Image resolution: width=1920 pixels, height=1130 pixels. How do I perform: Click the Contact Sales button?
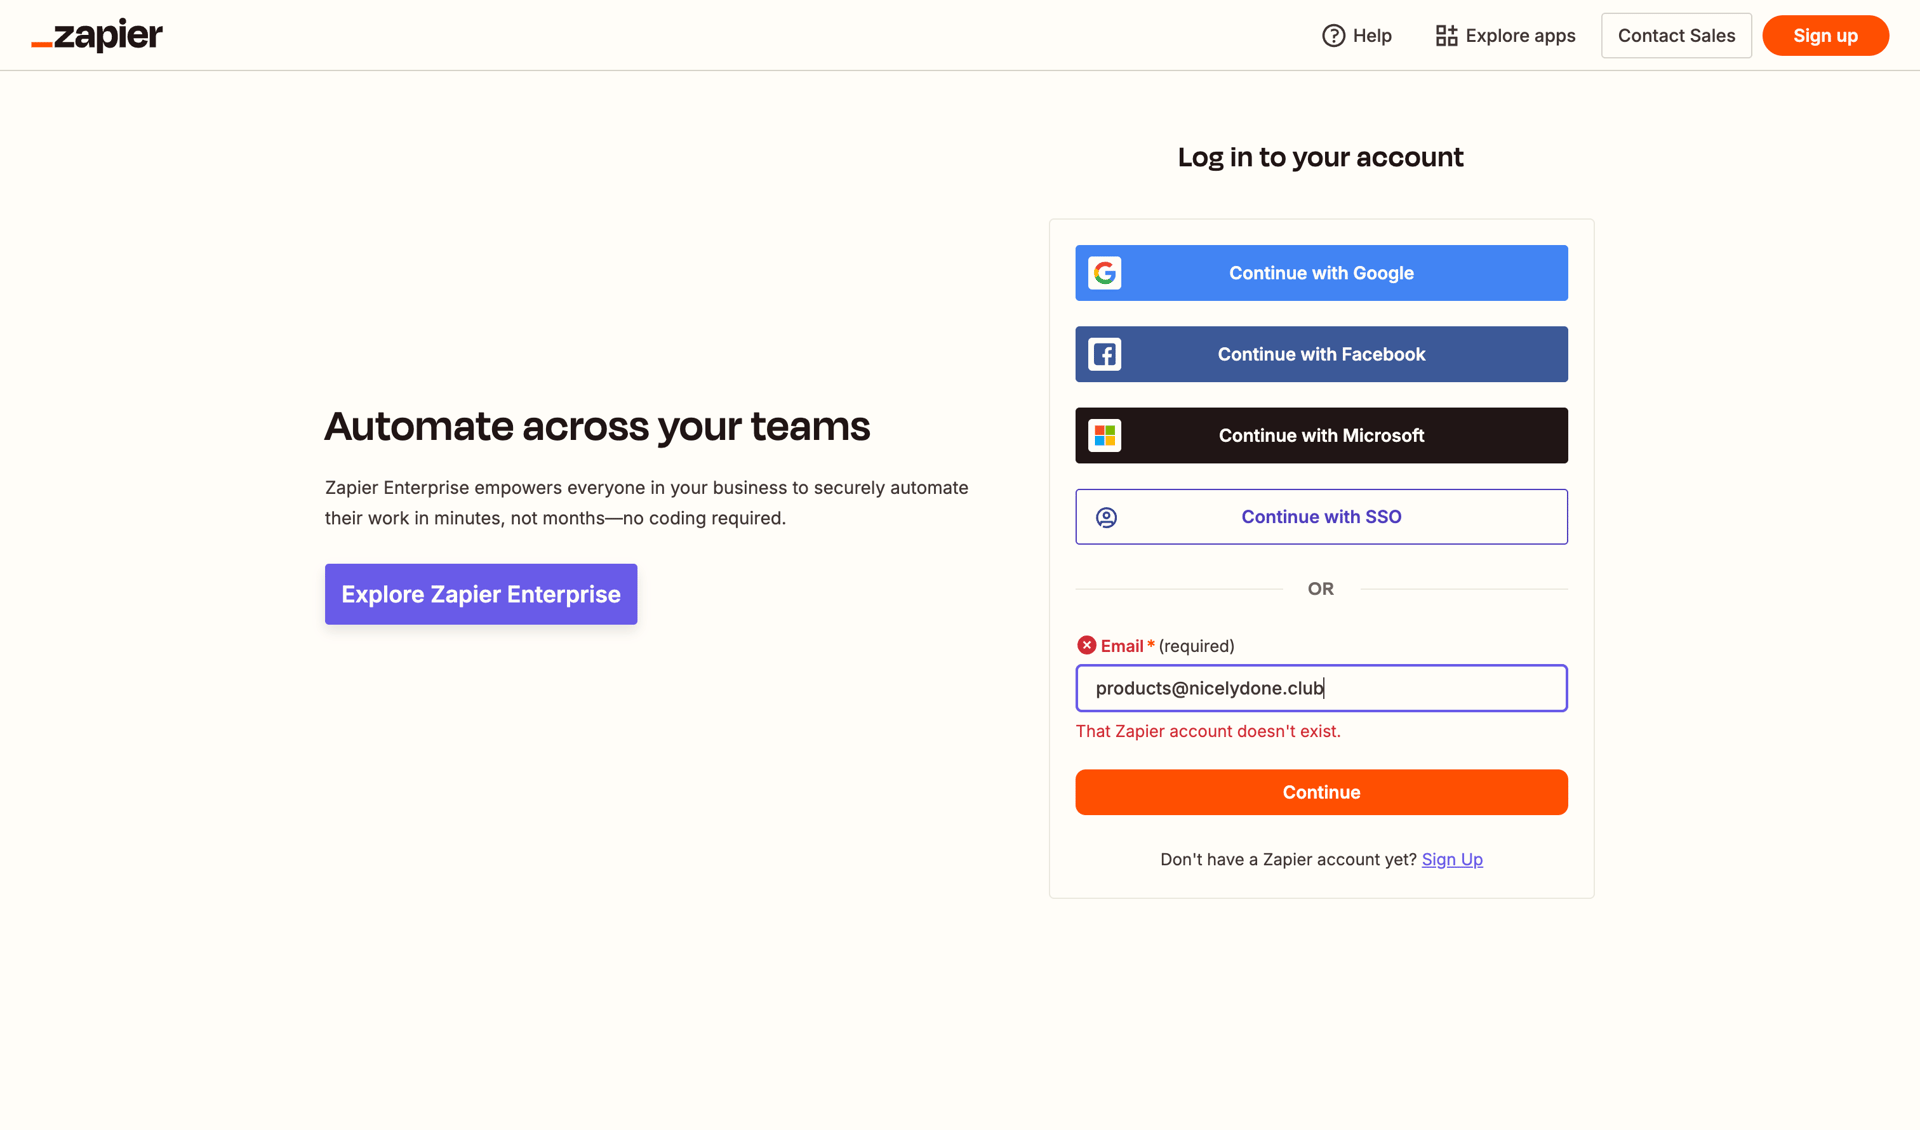coord(1676,35)
